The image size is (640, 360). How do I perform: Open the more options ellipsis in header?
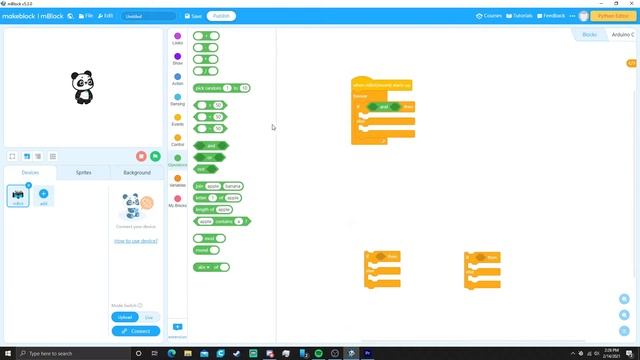(572, 16)
